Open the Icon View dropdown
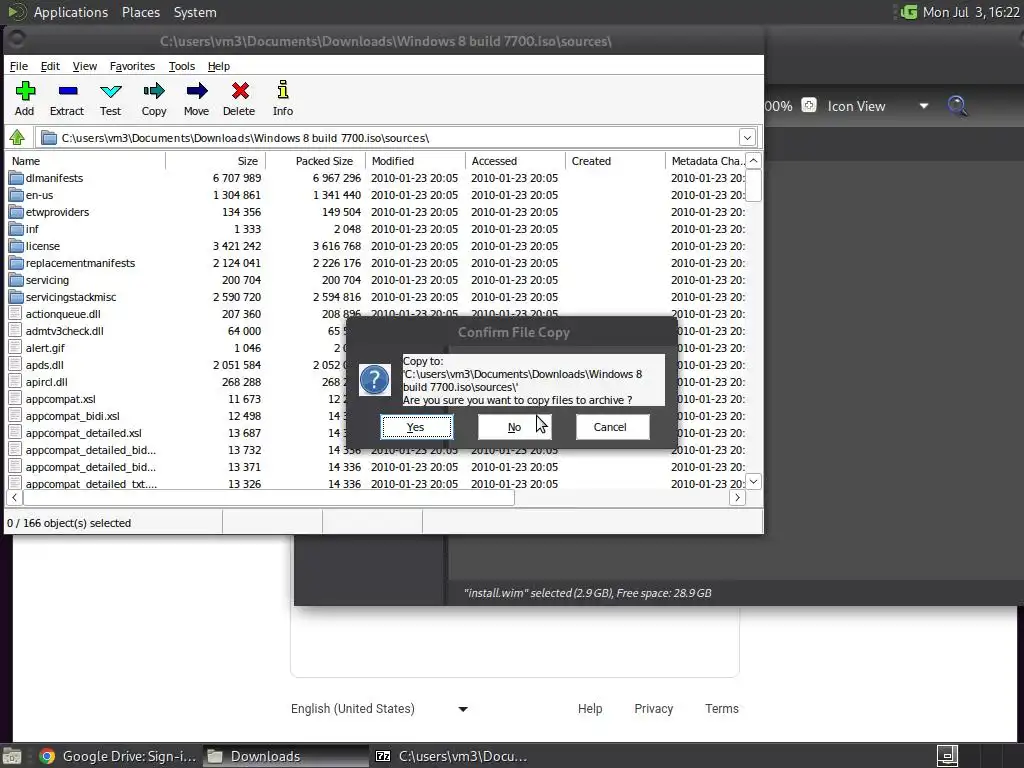This screenshot has height=768, width=1024. 923,106
